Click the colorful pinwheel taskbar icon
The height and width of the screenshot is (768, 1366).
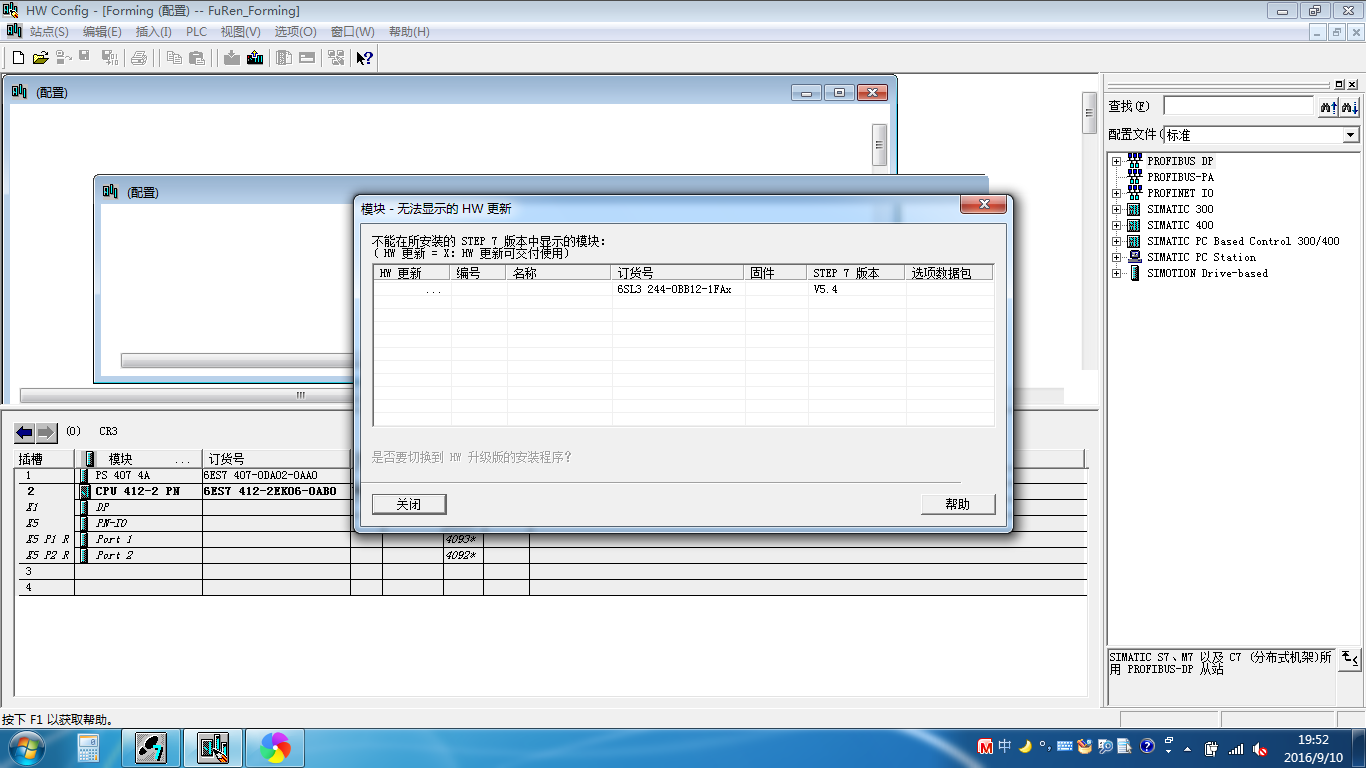274,748
